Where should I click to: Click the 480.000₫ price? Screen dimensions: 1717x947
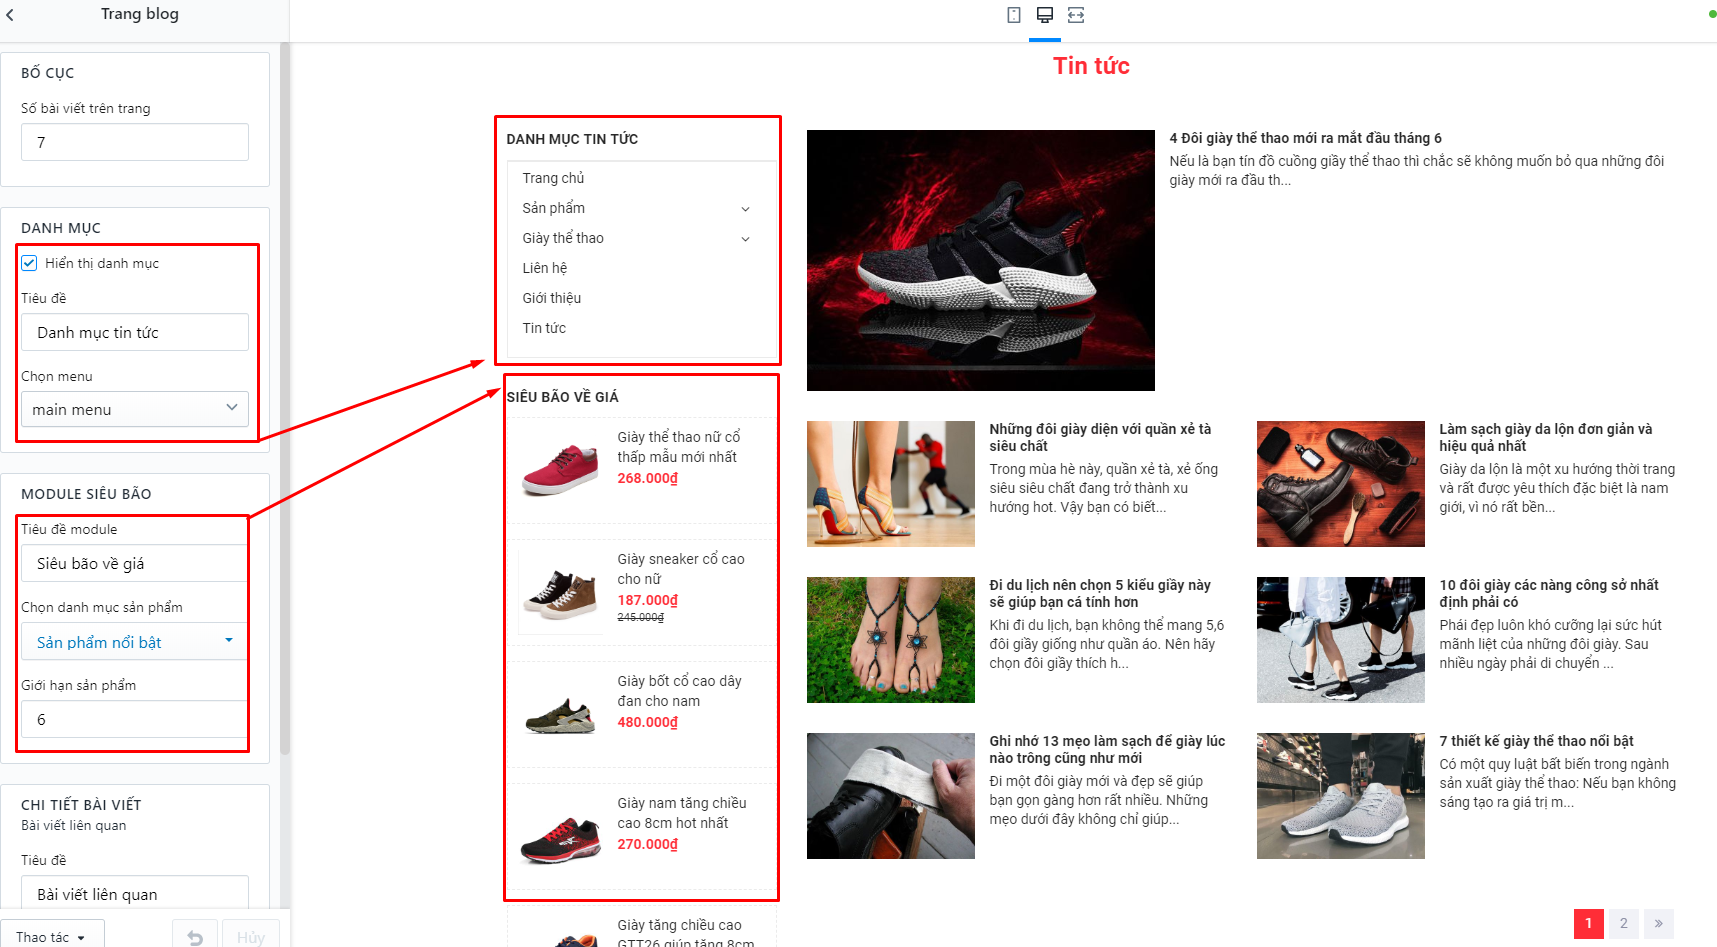(648, 722)
